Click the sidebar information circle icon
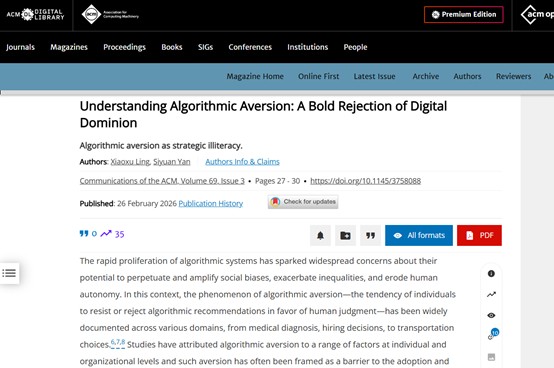The height and width of the screenshot is (368, 554). click(491, 273)
